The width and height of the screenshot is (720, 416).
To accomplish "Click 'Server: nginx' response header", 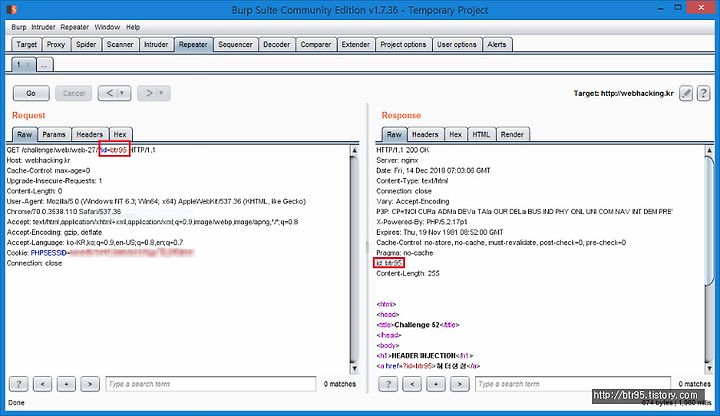I will click(397, 160).
